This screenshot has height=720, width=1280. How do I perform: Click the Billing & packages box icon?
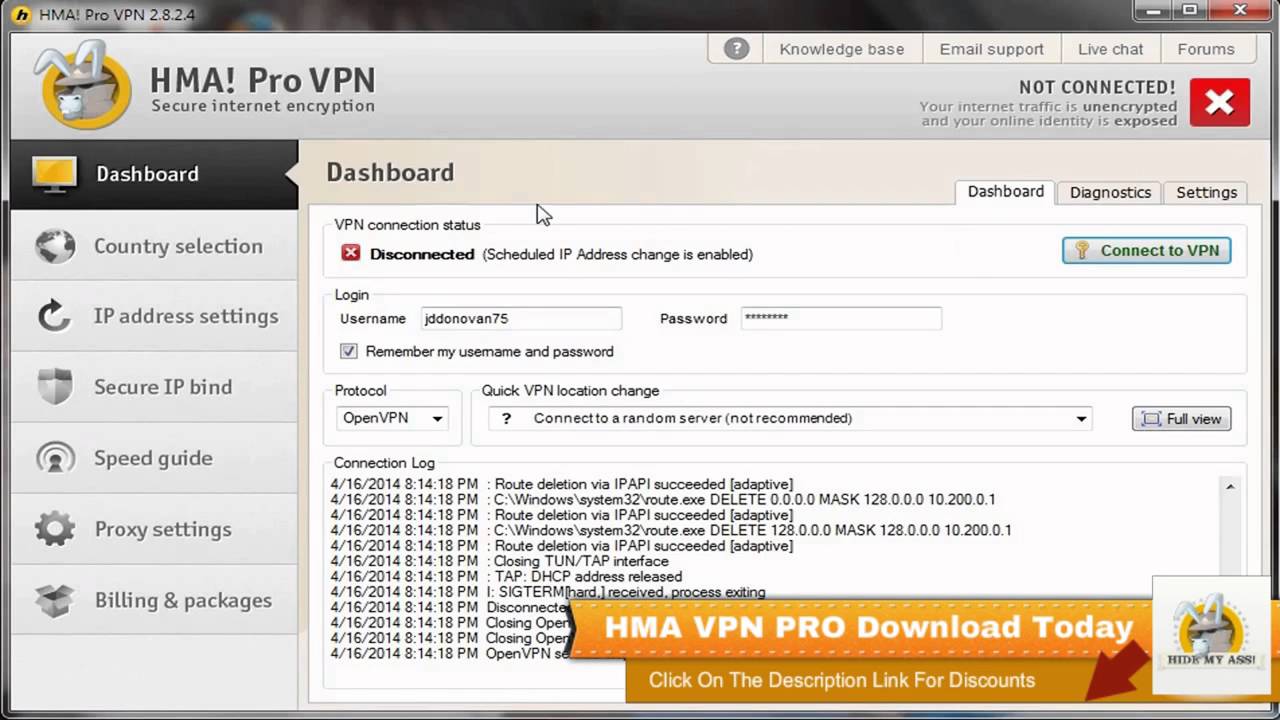pos(54,600)
